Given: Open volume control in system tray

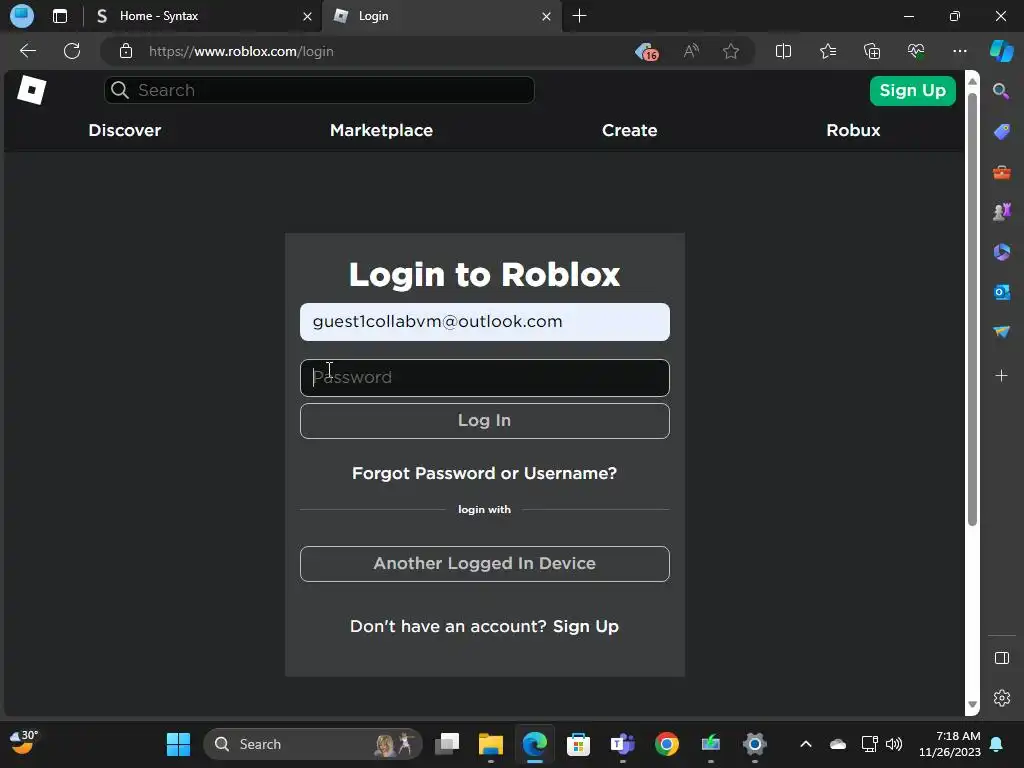Looking at the screenshot, I should [894, 744].
